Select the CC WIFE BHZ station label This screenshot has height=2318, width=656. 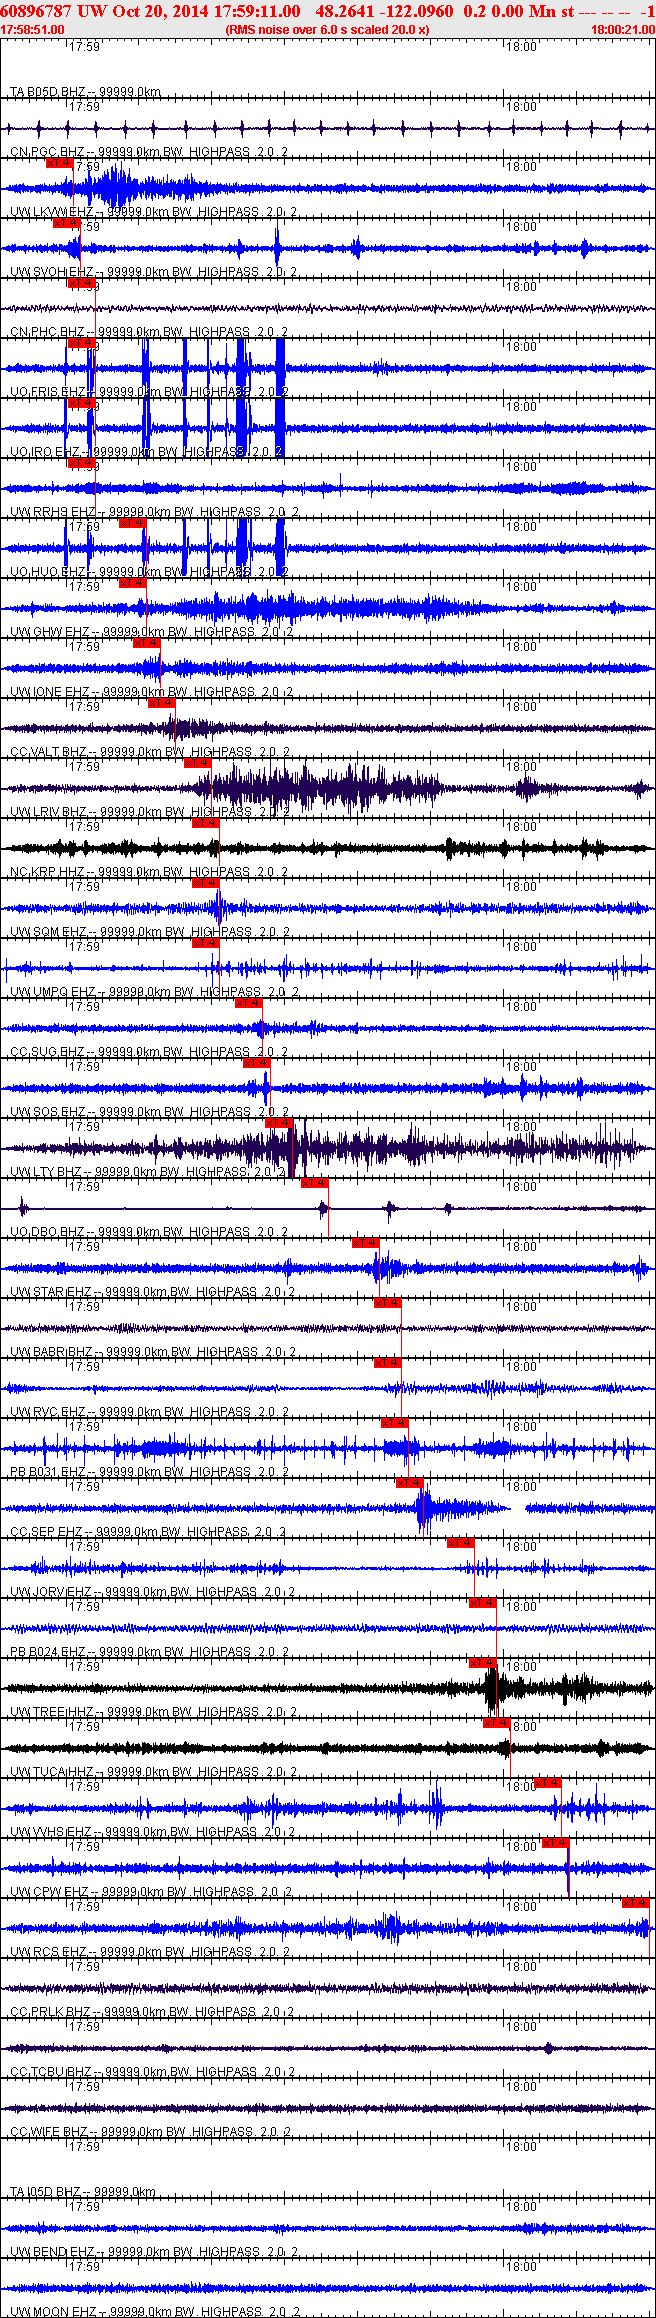tap(149, 2132)
